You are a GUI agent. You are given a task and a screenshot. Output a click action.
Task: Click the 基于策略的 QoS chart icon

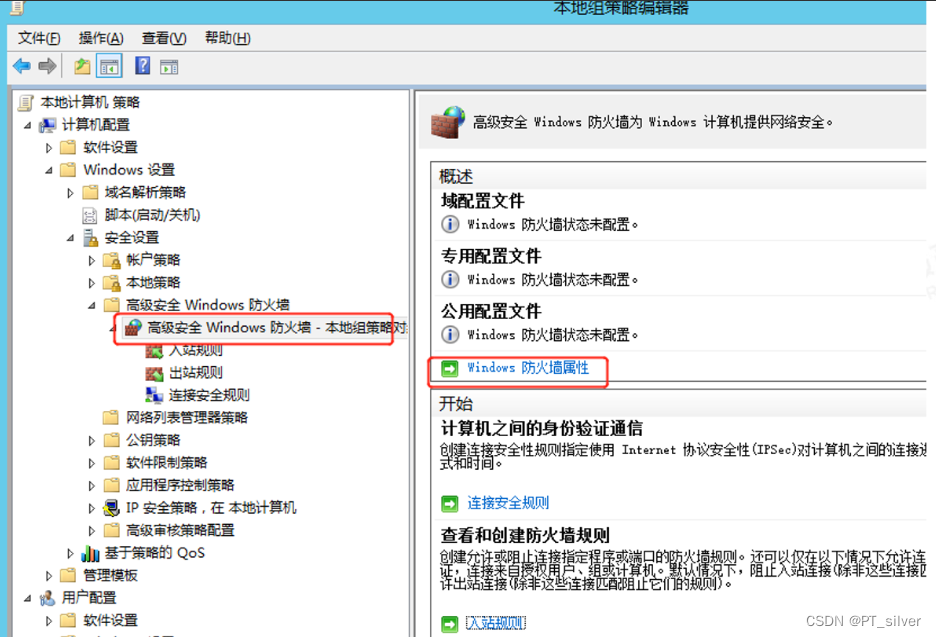point(90,553)
